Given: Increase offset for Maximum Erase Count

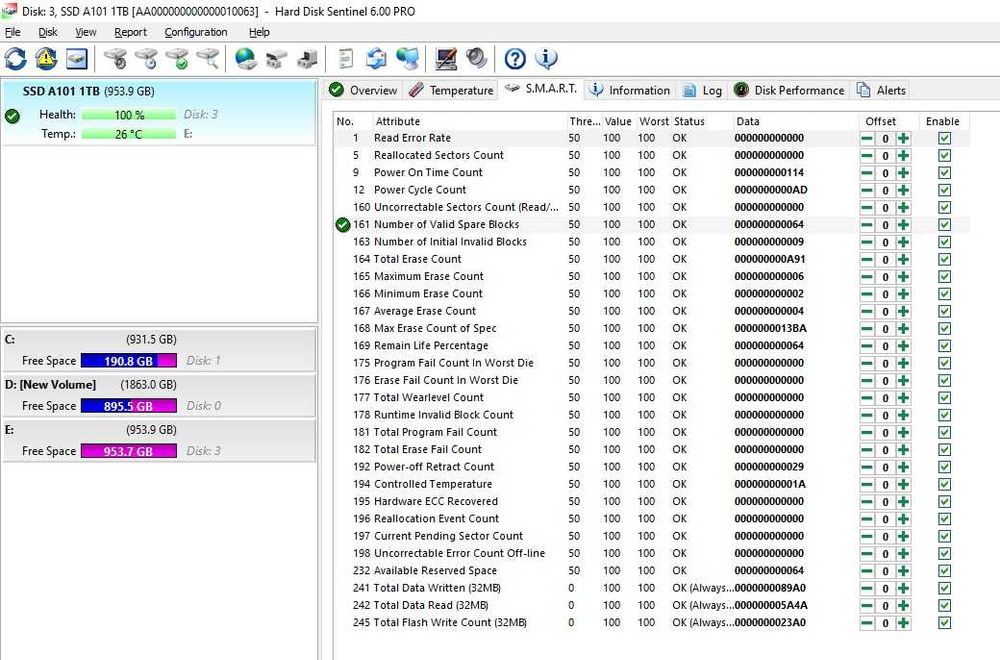Looking at the screenshot, I should pyautogui.click(x=903, y=277).
